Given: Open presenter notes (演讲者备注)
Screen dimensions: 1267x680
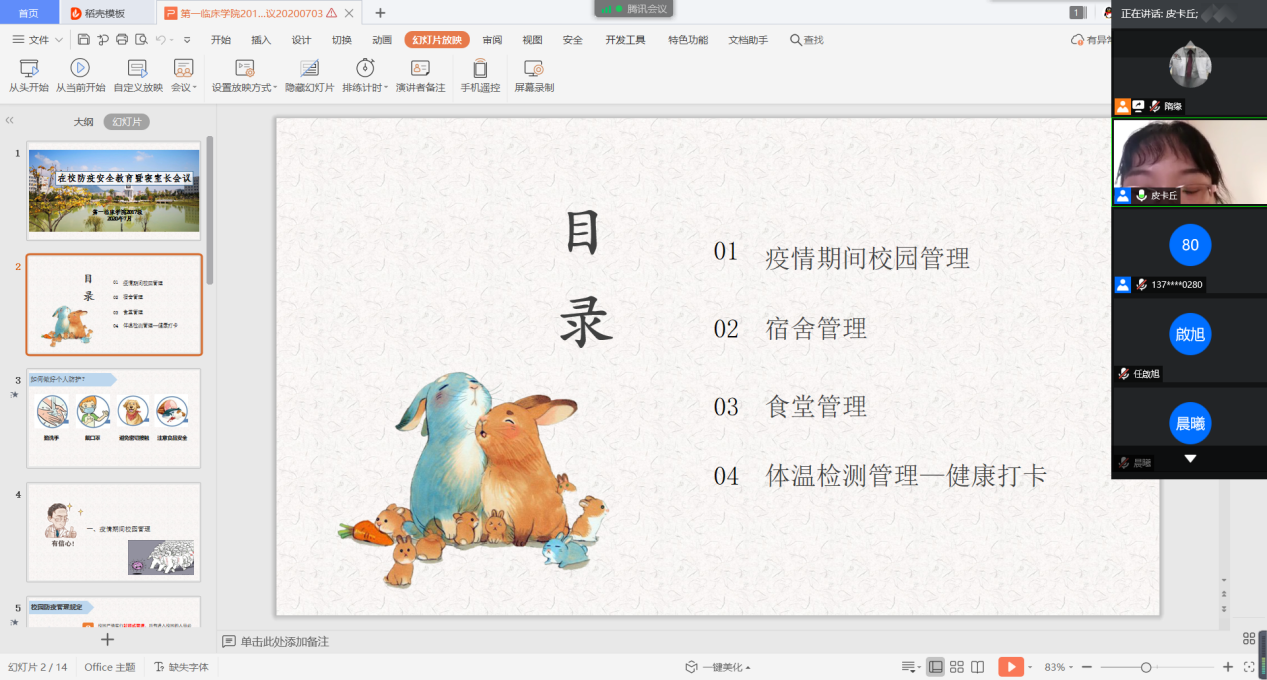Looking at the screenshot, I should coord(420,76).
